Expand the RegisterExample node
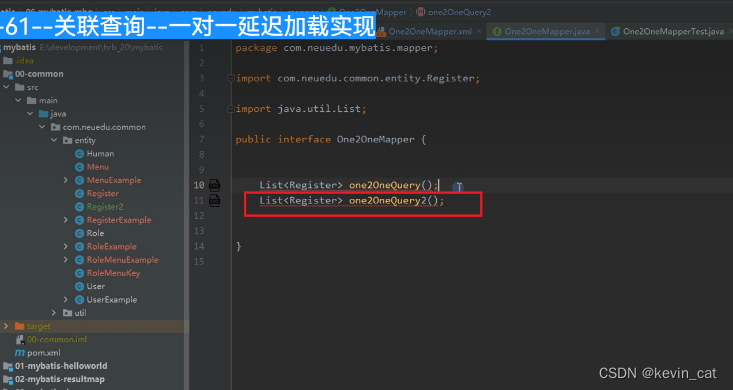This screenshot has height=390, width=733. pyautogui.click(x=66, y=220)
